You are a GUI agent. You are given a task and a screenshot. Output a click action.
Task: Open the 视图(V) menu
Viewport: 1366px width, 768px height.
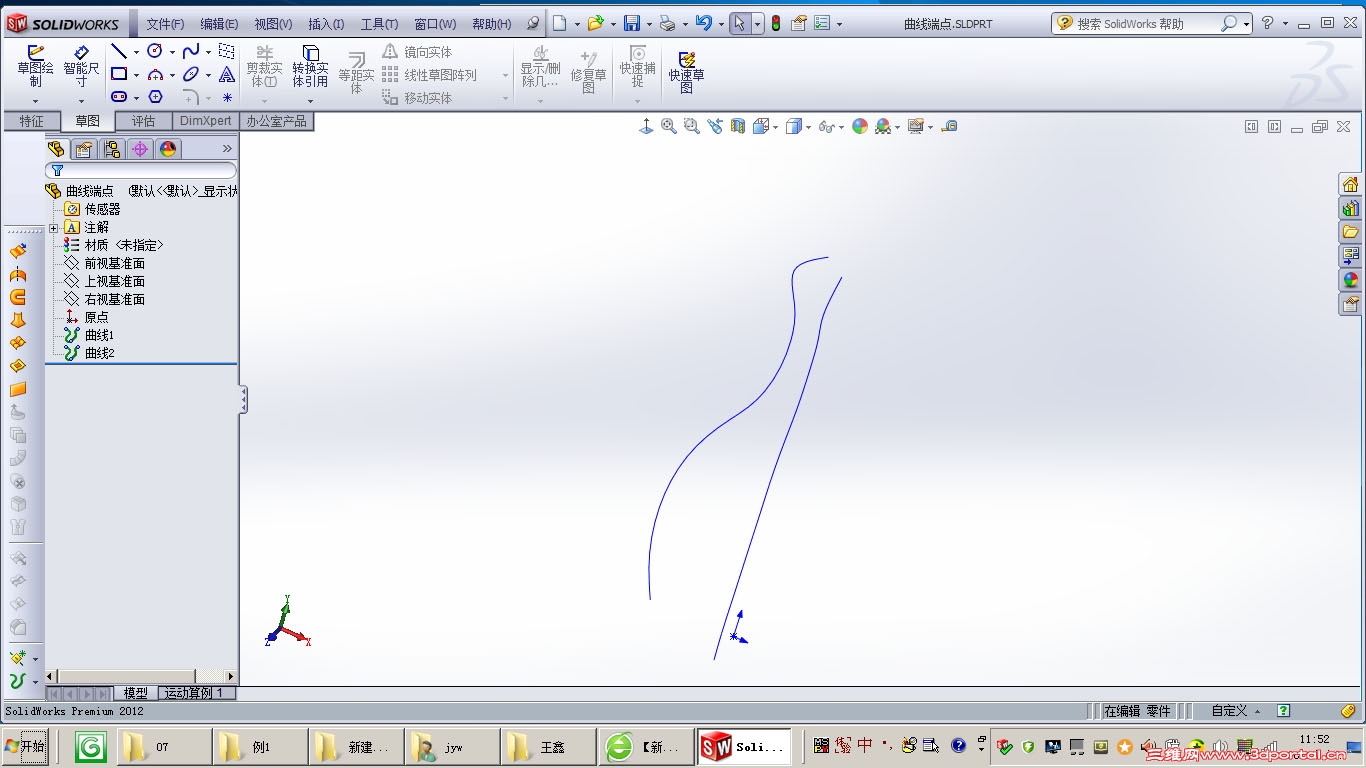point(273,24)
